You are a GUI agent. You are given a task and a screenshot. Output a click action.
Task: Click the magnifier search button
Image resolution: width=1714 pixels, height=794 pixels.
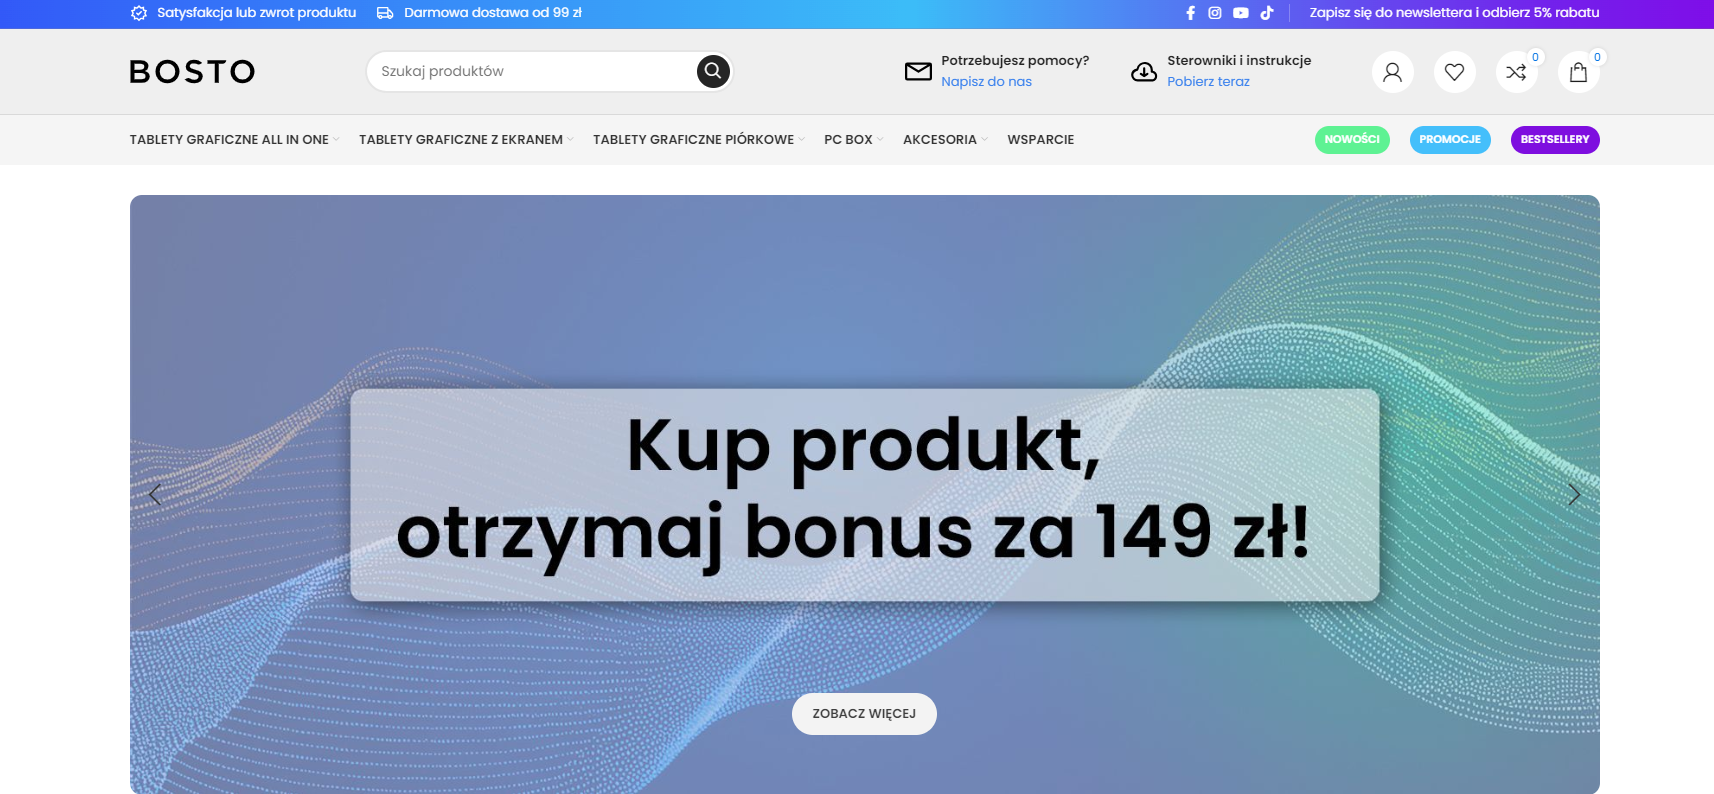713,71
